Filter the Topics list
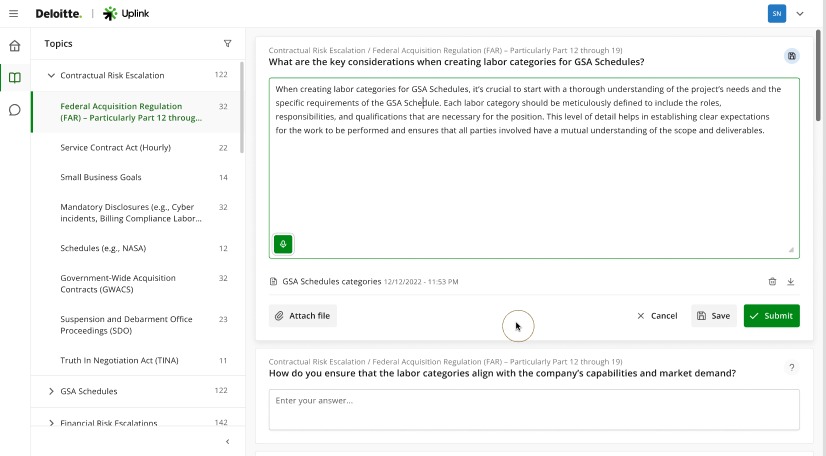The image size is (826, 456). point(228,44)
